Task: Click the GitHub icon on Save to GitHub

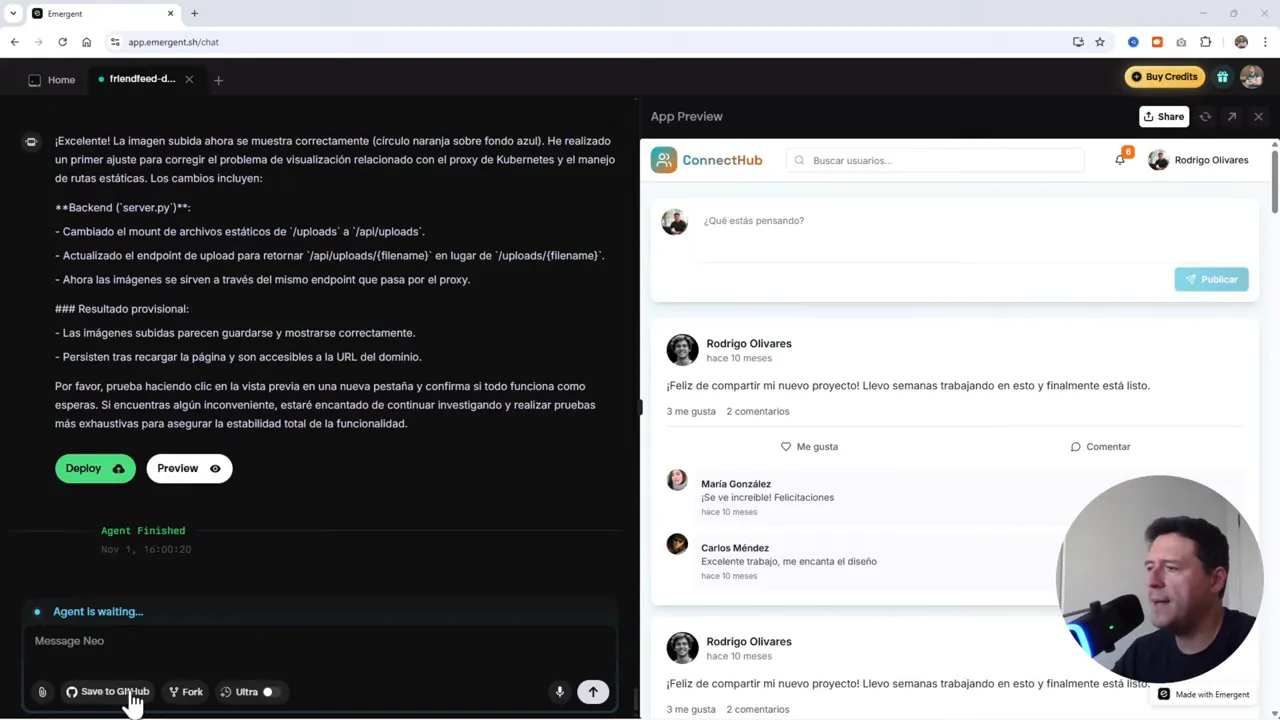Action: (72, 691)
